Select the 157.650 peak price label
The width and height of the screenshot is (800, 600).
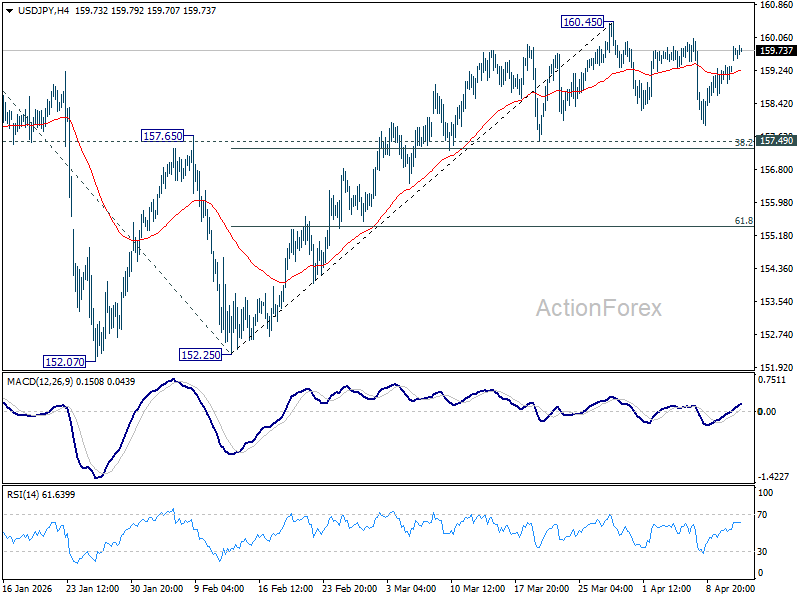click(162, 136)
